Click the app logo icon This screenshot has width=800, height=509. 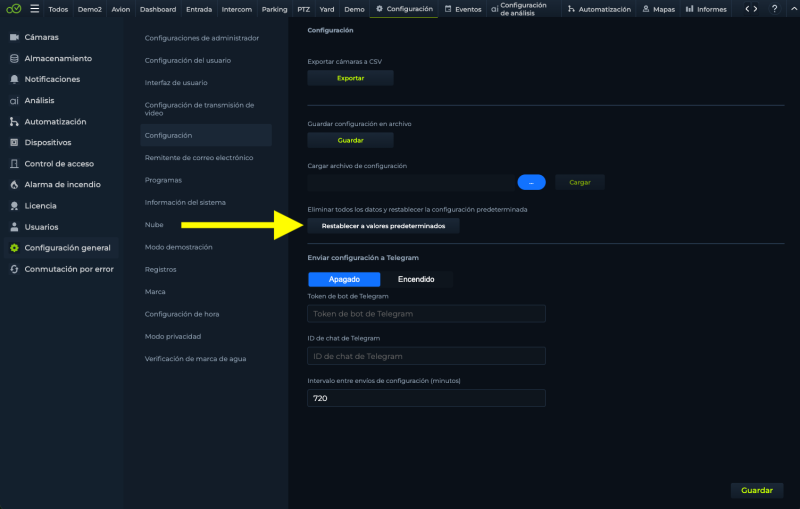click(x=14, y=9)
